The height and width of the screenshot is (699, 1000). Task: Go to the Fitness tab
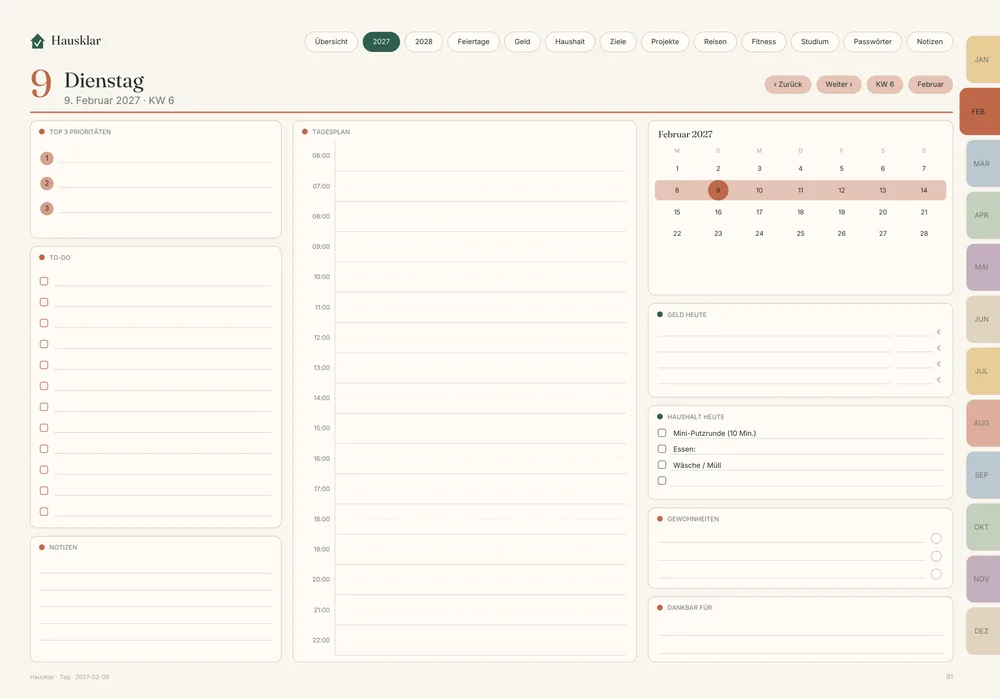(763, 42)
